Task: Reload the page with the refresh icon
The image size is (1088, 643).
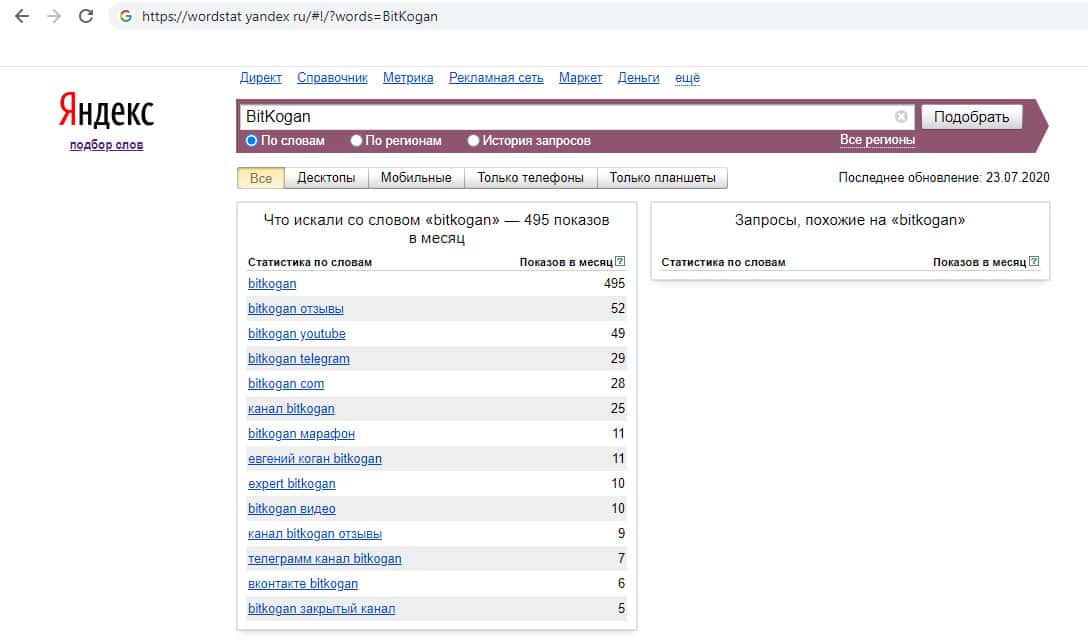Action: [86, 16]
